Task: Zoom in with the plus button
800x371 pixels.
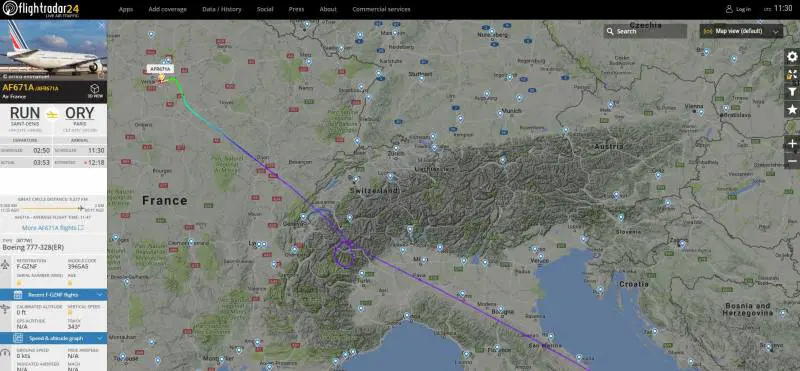Action: coord(792,144)
